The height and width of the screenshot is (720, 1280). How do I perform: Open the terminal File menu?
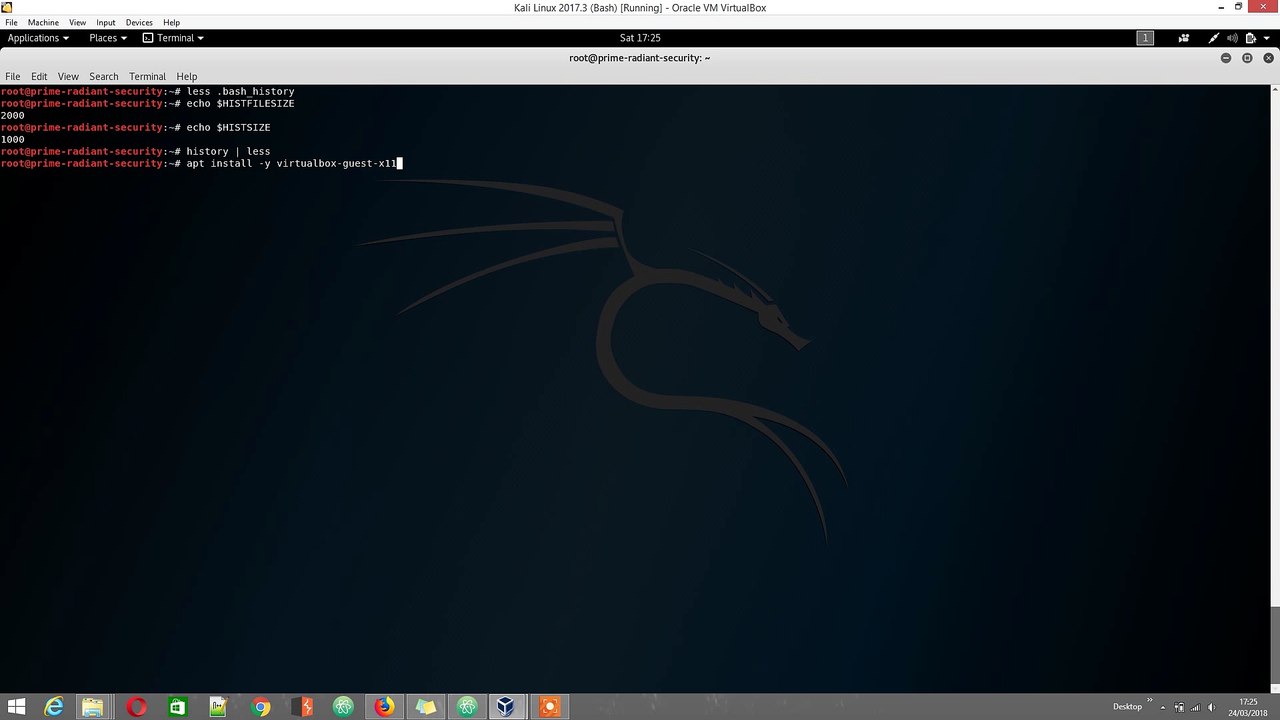13,76
